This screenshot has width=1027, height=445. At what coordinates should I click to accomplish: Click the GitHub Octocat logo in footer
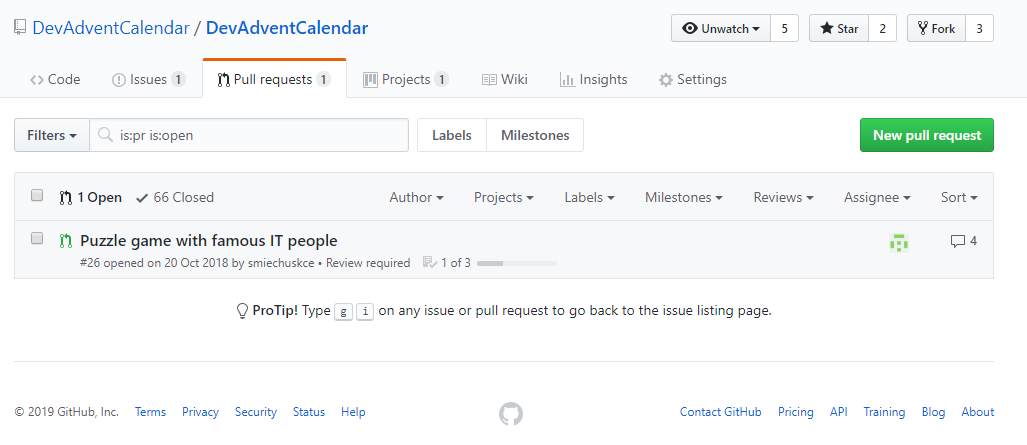coord(511,413)
